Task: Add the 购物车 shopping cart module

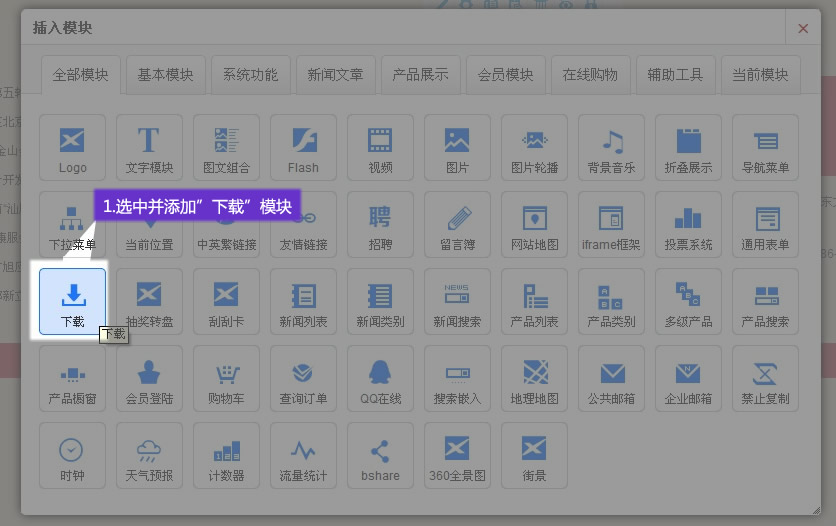Action: [226, 379]
